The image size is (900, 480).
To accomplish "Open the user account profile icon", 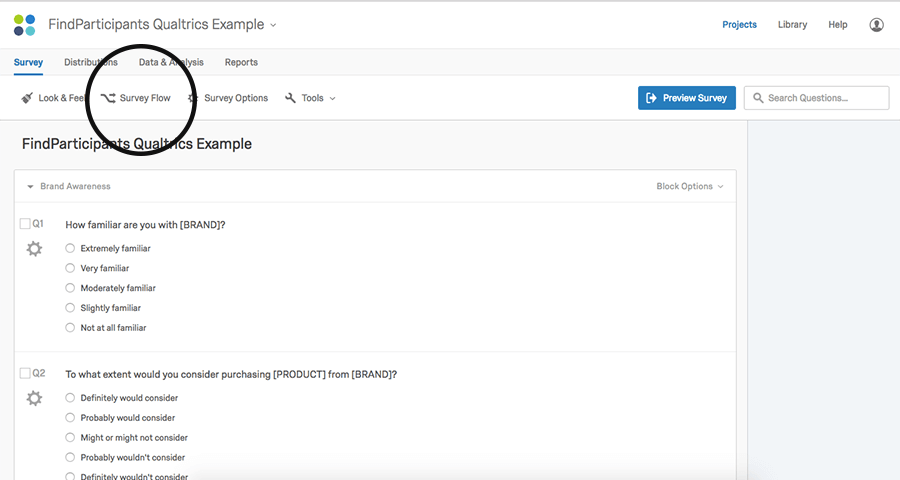I will pyautogui.click(x=876, y=25).
